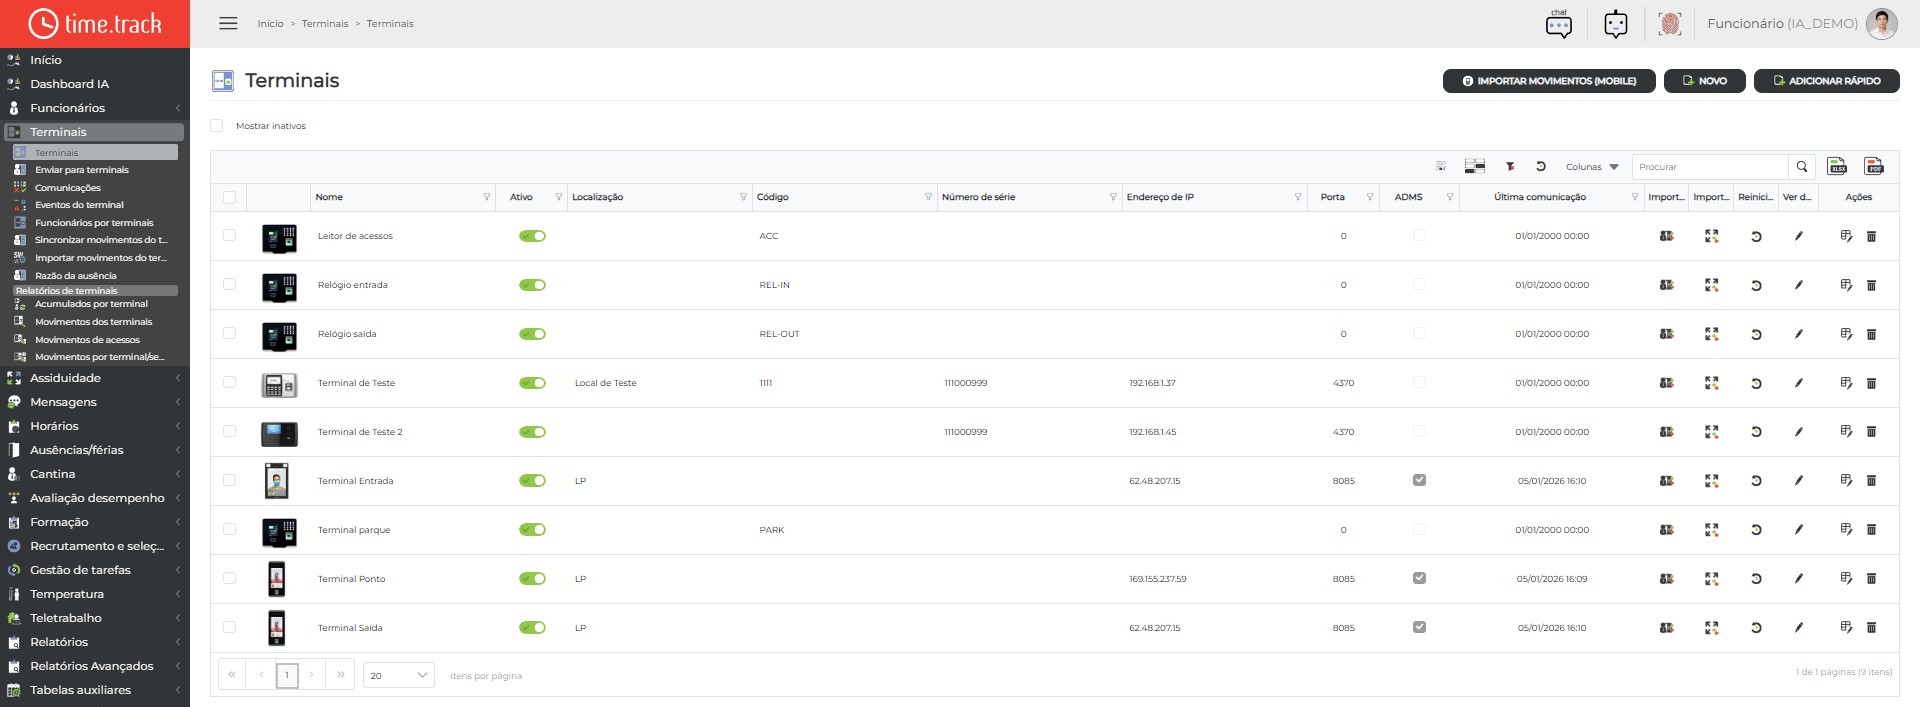Toggle the Ativo switch for Relógio saída
Screen dimensions: 1920x707
[532, 334]
